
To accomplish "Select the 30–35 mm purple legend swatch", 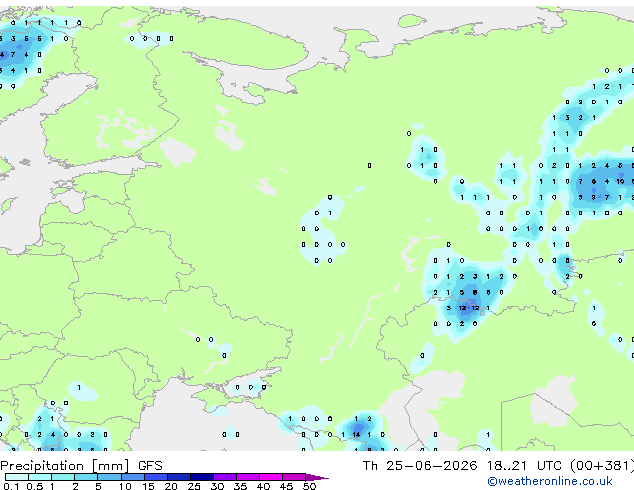I will point(225,477).
